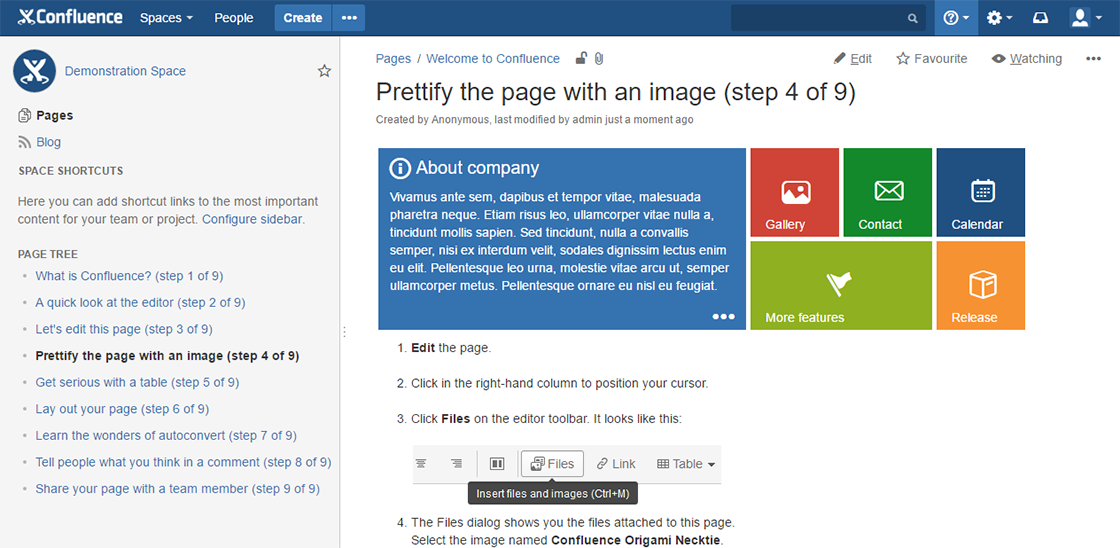Go to the People directory
Viewport: 1120px width, 548px height.
click(234, 18)
